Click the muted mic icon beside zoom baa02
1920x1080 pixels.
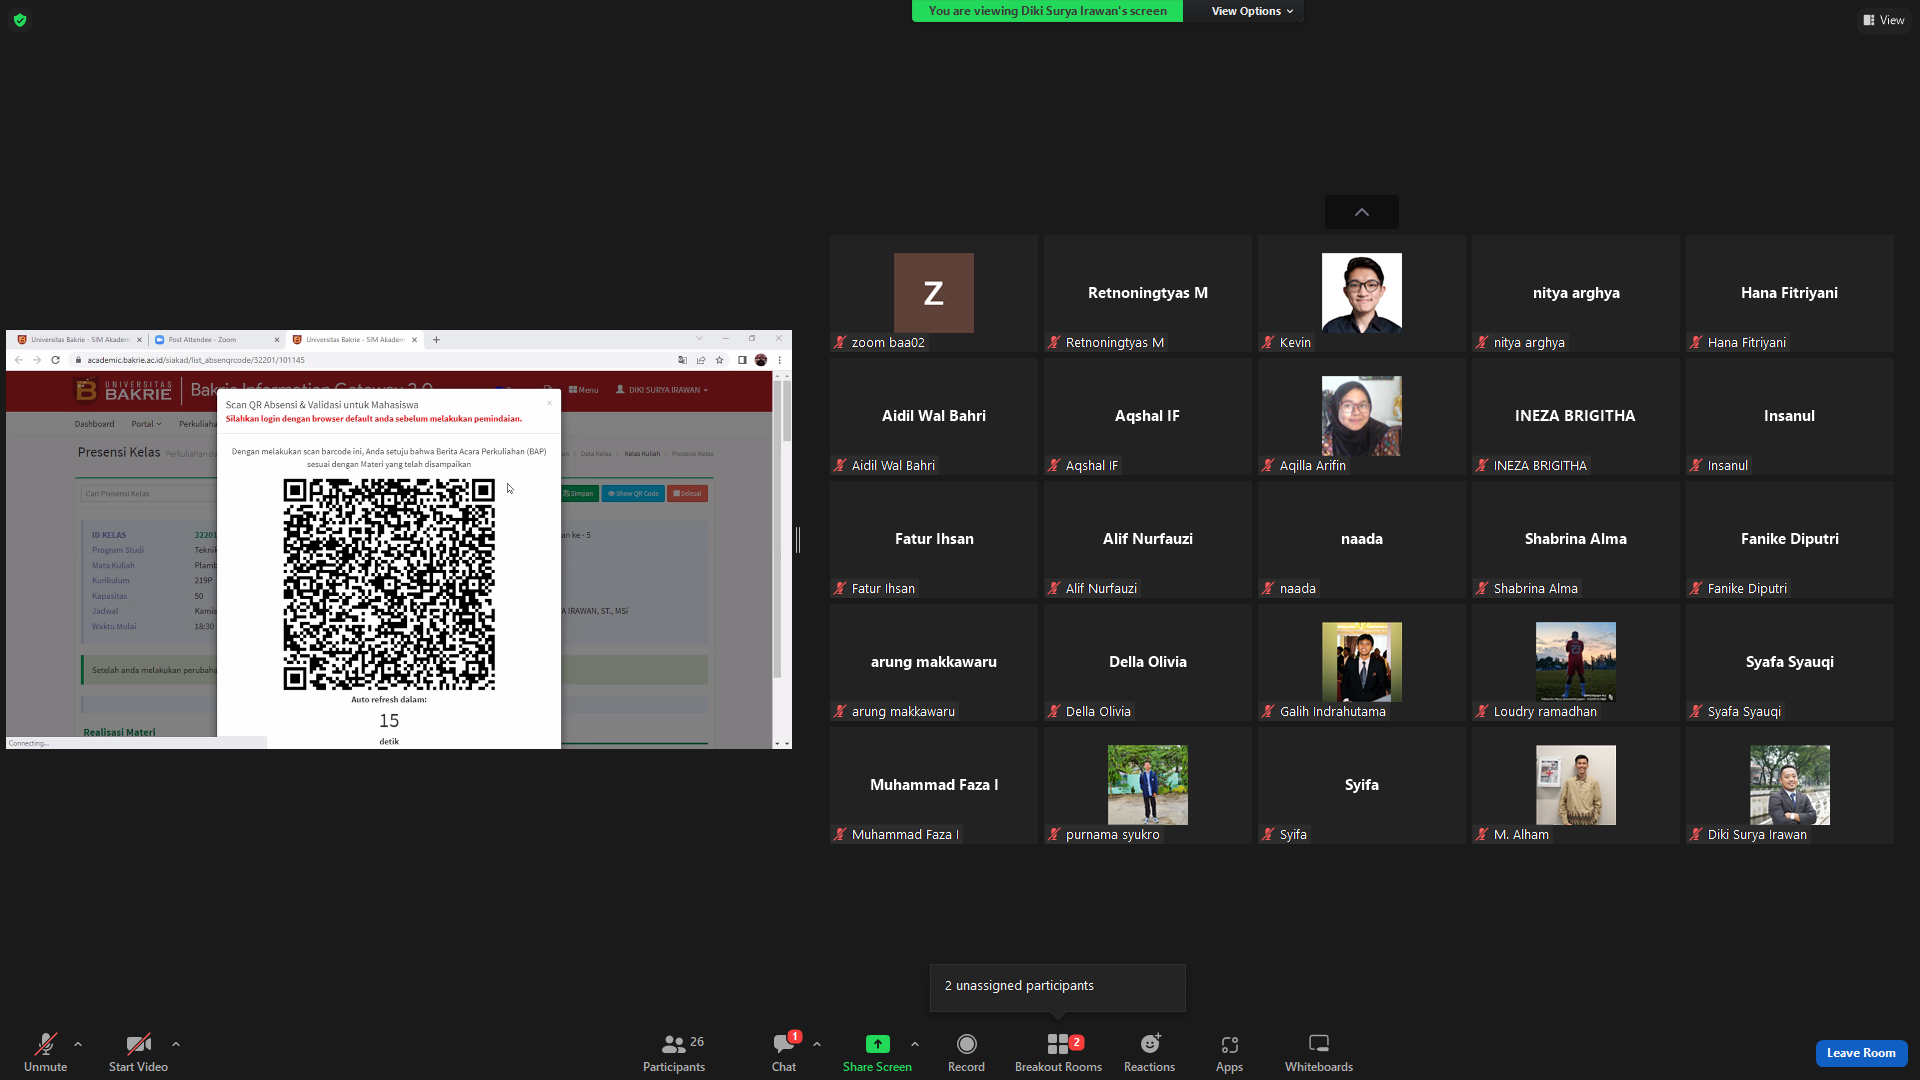point(840,342)
